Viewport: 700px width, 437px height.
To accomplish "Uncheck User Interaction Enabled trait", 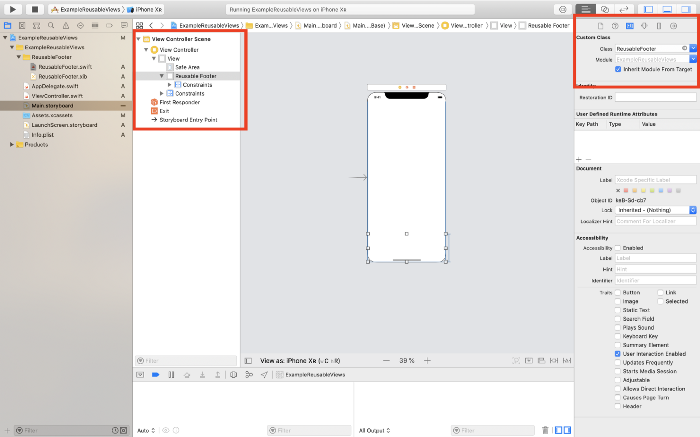I will pyautogui.click(x=618, y=354).
